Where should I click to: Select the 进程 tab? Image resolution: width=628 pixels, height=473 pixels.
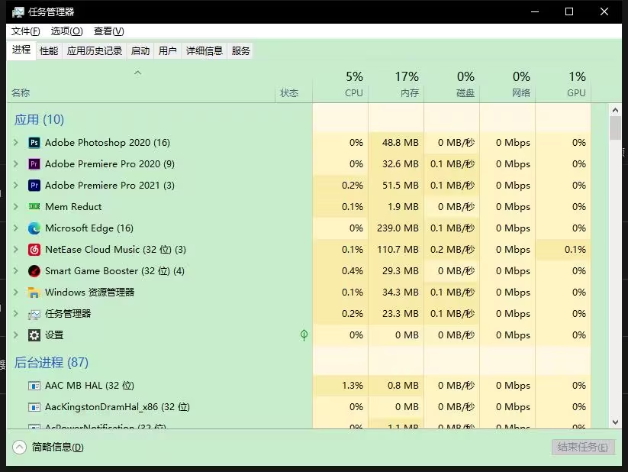tap(21, 50)
